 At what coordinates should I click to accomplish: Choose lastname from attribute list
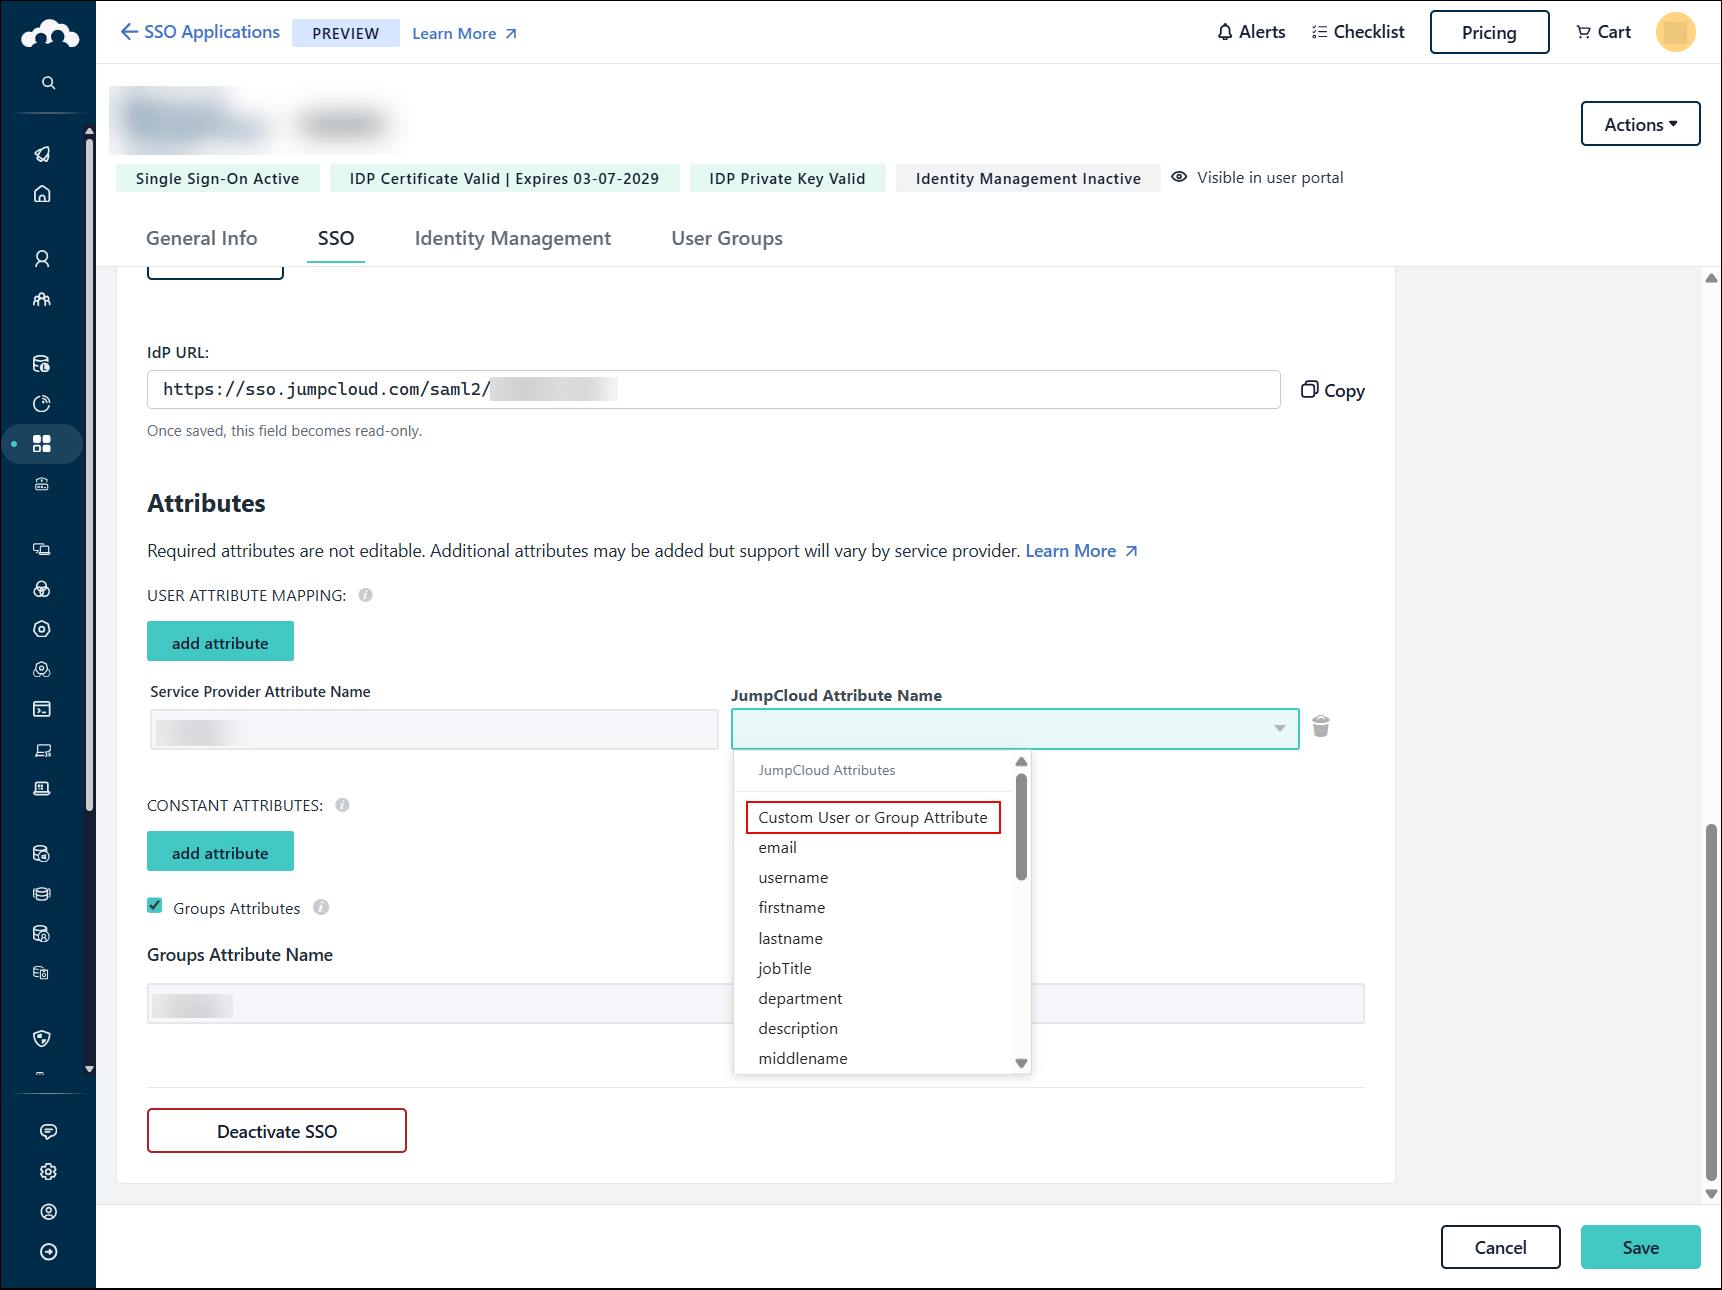pyautogui.click(x=791, y=939)
